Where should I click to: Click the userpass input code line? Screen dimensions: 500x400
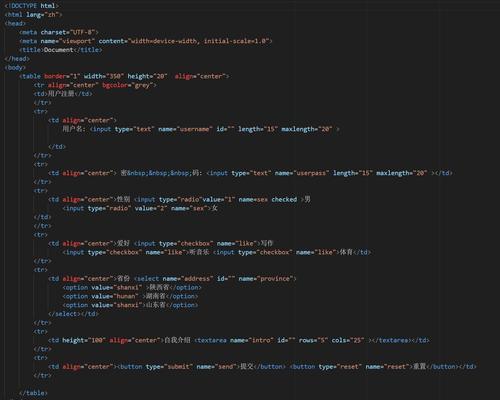click(x=250, y=173)
